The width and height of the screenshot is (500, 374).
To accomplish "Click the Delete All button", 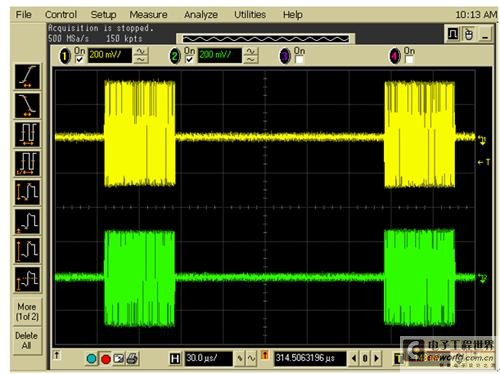I will (x=27, y=341).
